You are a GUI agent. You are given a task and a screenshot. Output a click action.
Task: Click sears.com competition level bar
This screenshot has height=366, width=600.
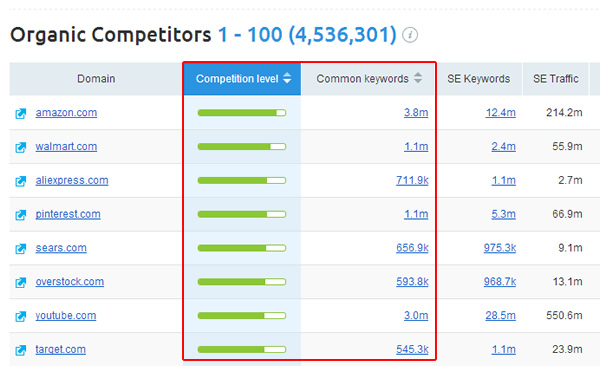(x=242, y=248)
